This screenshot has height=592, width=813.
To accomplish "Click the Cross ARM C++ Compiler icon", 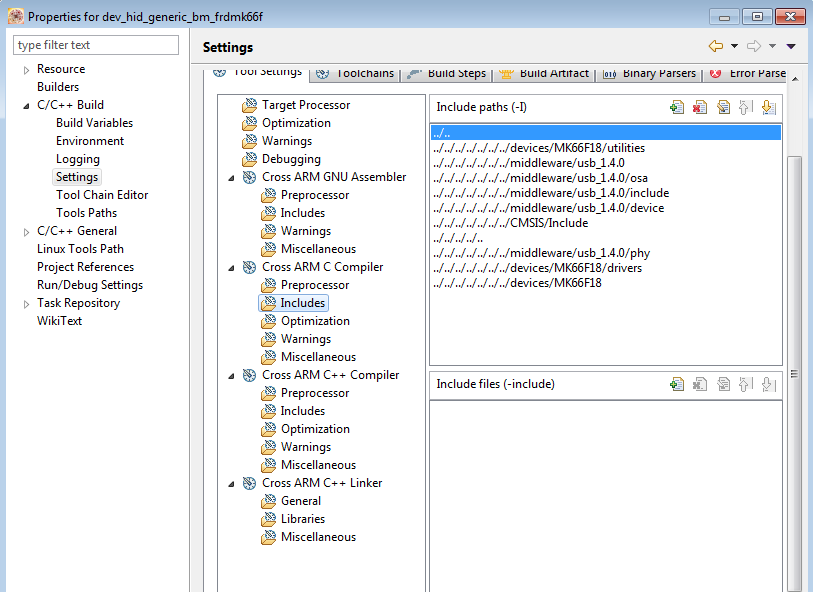I will tap(249, 375).
